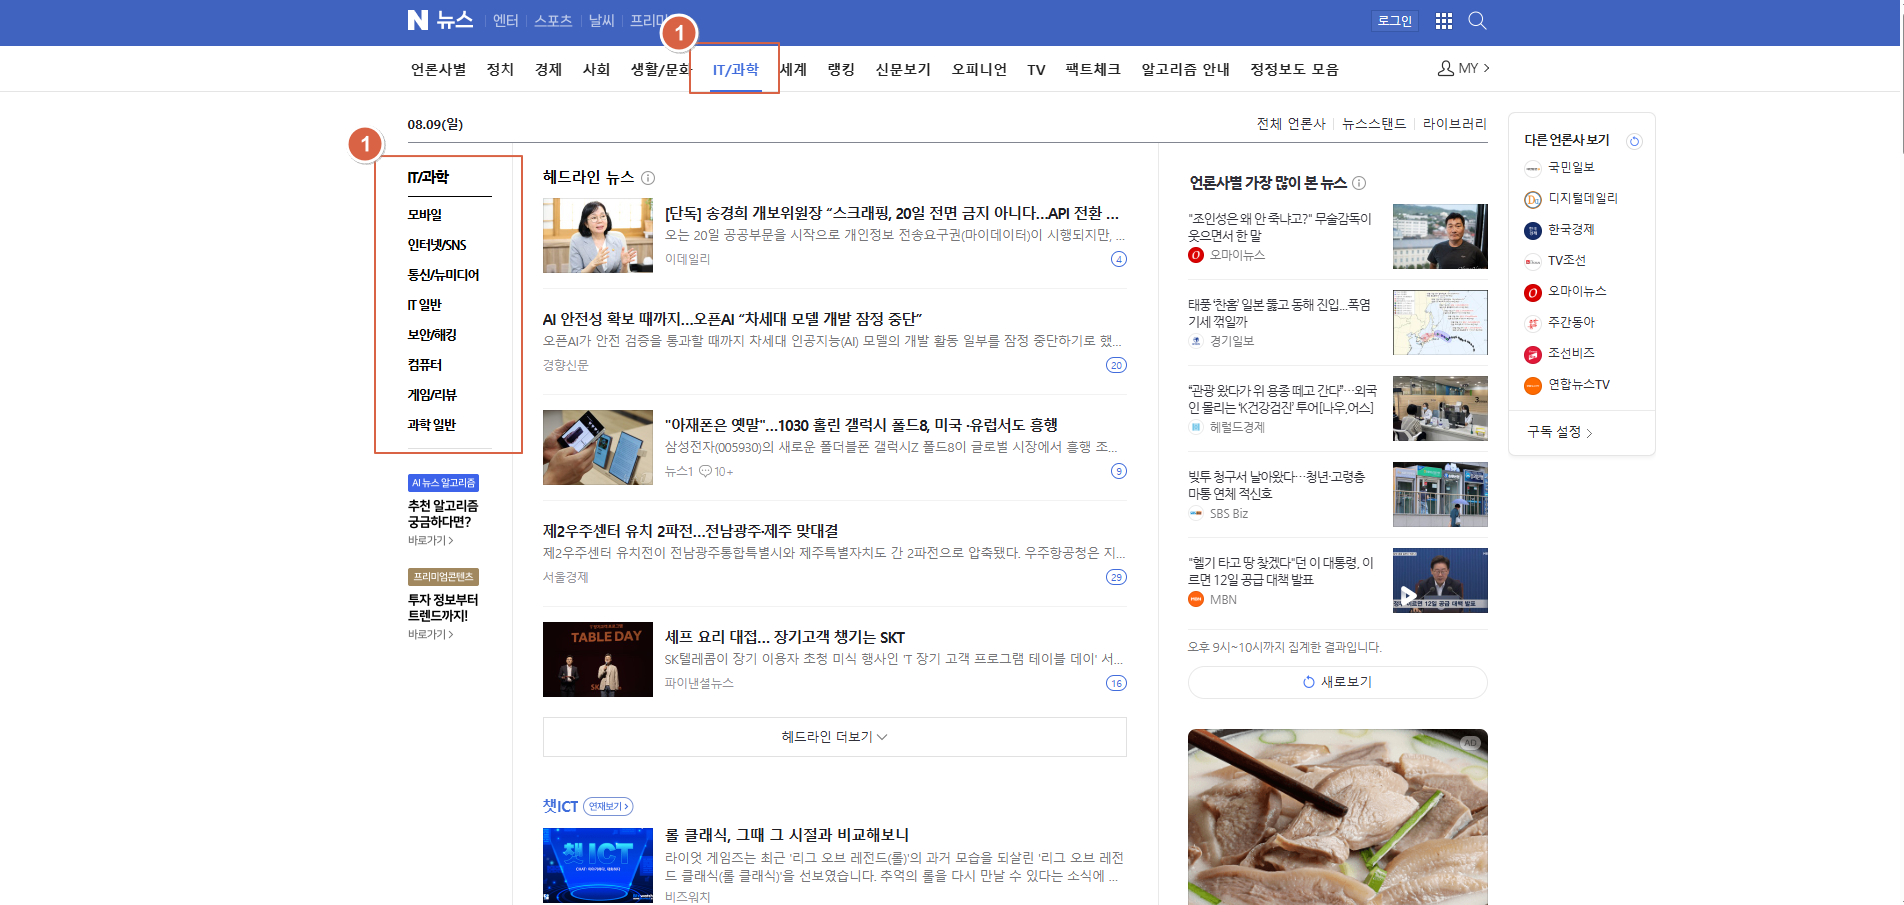Click the 로그인 button
This screenshot has width=1904, height=905.
point(1395,21)
